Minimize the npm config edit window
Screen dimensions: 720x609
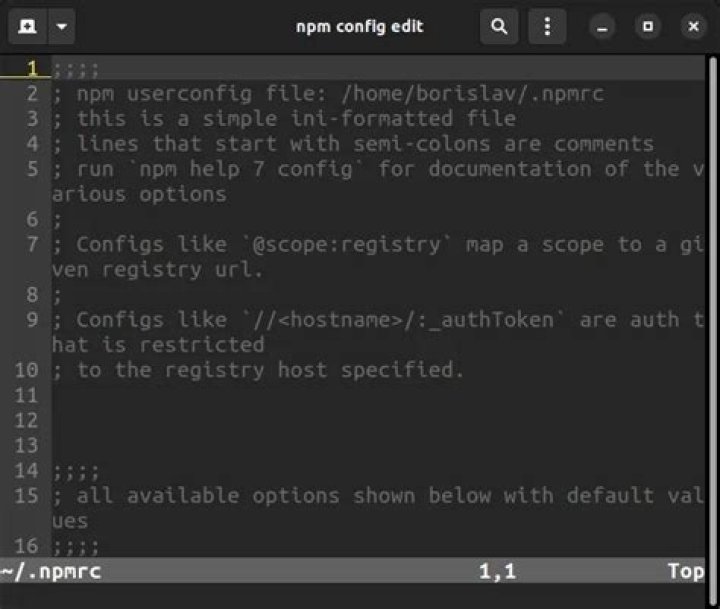[x=602, y=27]
